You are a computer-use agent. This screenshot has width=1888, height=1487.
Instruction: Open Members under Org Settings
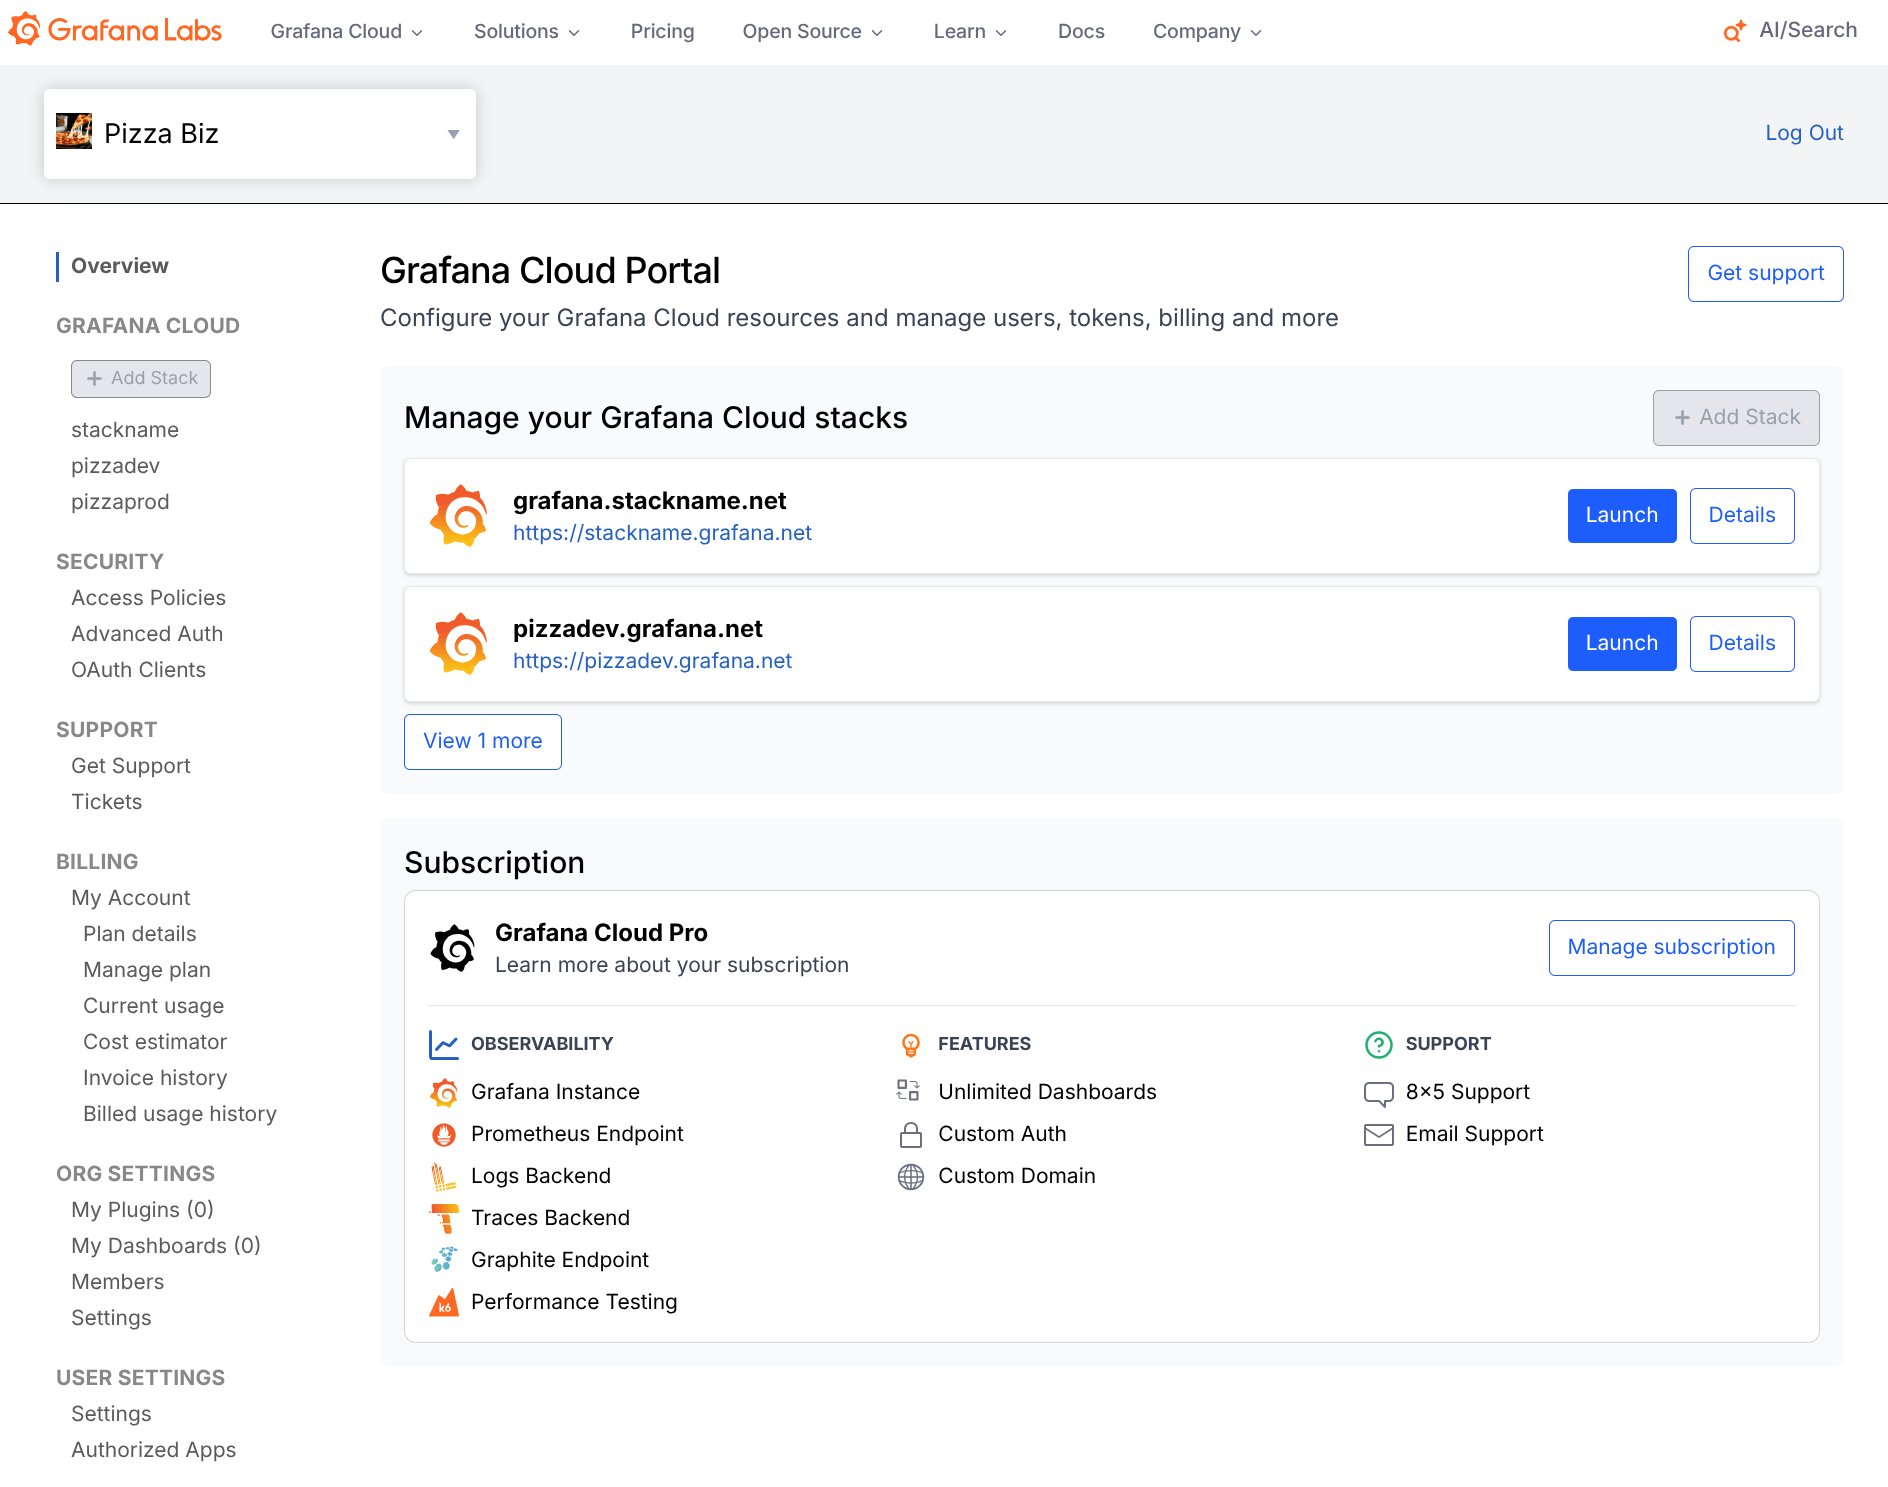click(117, 1282)
